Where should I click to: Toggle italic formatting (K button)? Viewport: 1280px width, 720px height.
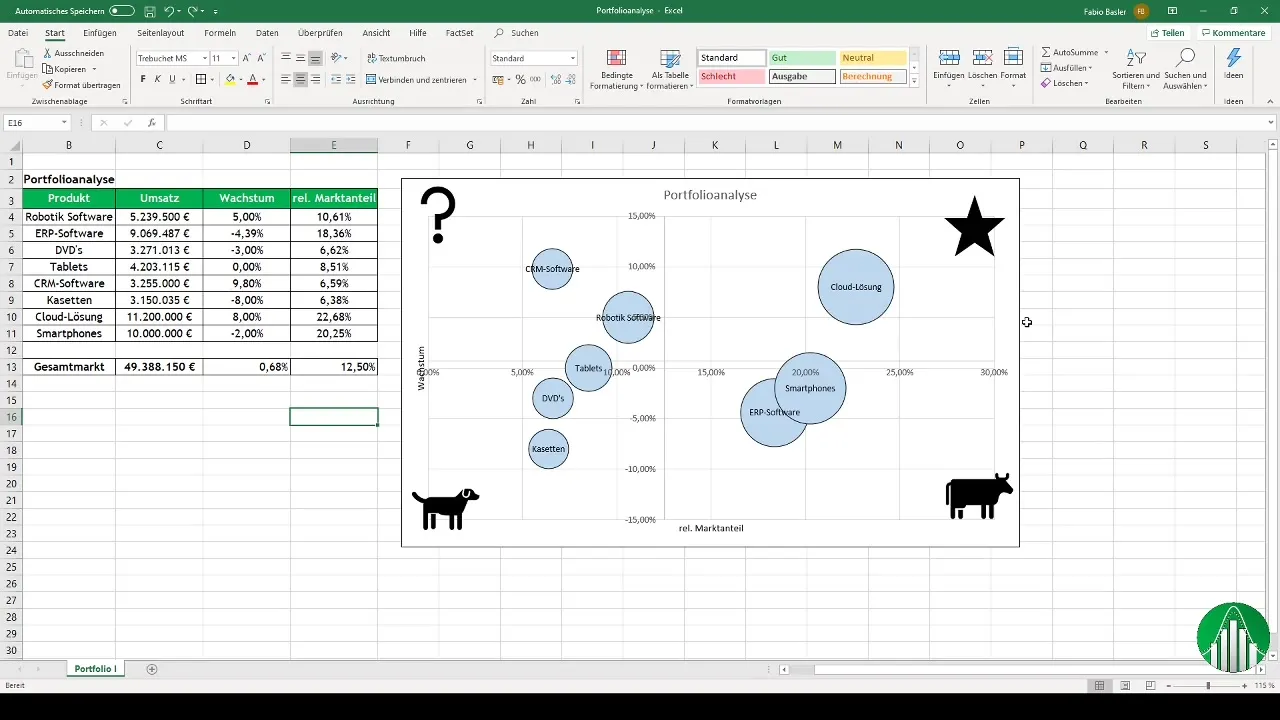pyautogui.click(x=157, y=79)
